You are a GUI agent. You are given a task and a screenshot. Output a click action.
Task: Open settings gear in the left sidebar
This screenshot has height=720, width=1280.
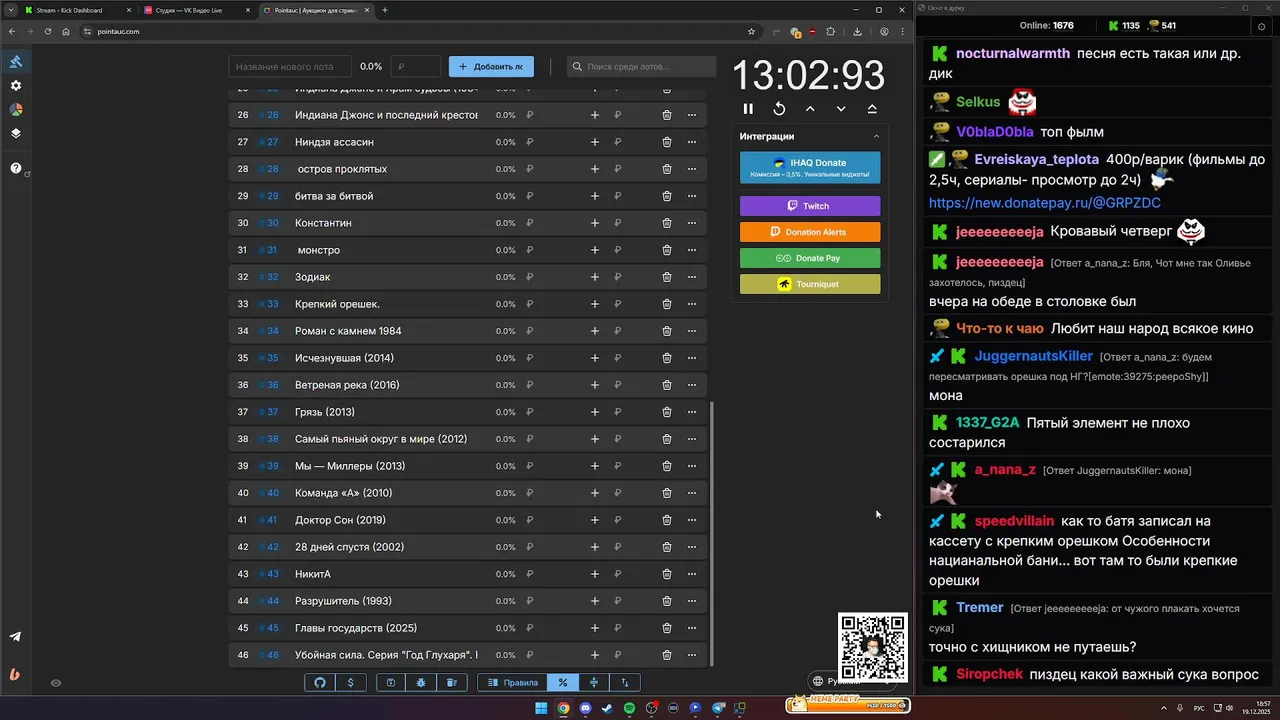click(x=16, y=86)
